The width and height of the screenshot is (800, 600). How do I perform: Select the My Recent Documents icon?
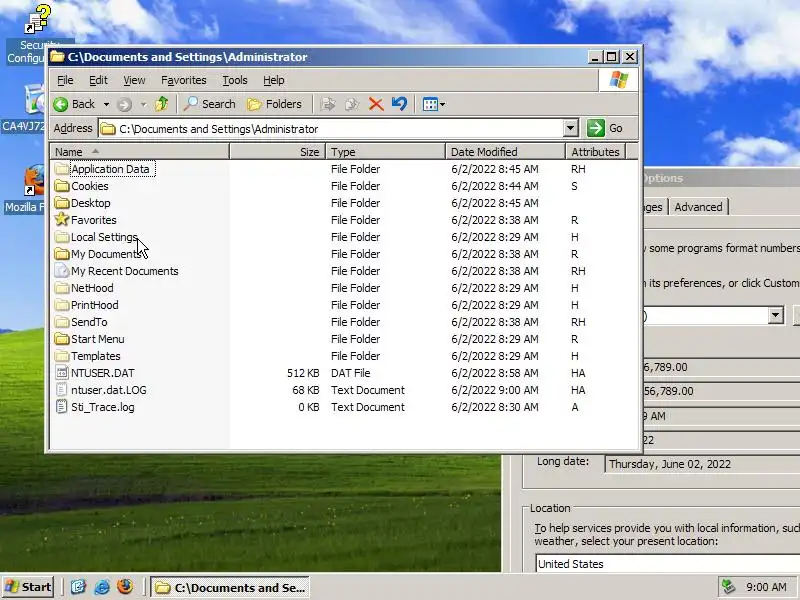coord(62,270)
